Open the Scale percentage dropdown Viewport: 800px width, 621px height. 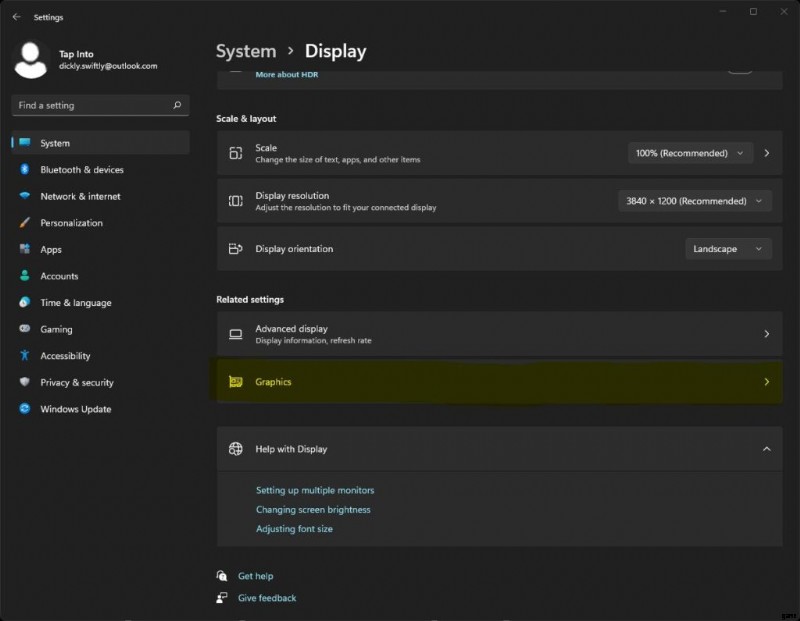(690, 153)
